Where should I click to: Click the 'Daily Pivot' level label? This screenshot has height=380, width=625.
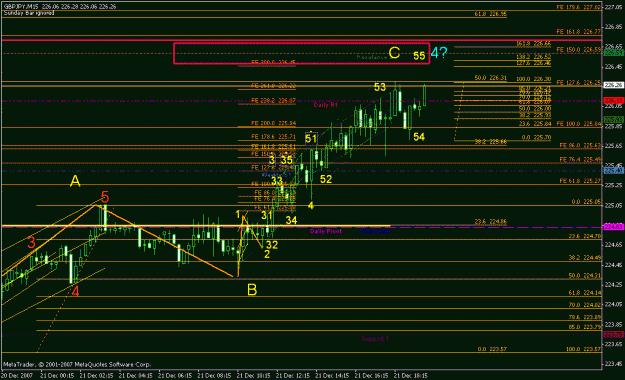pos(326,231)
